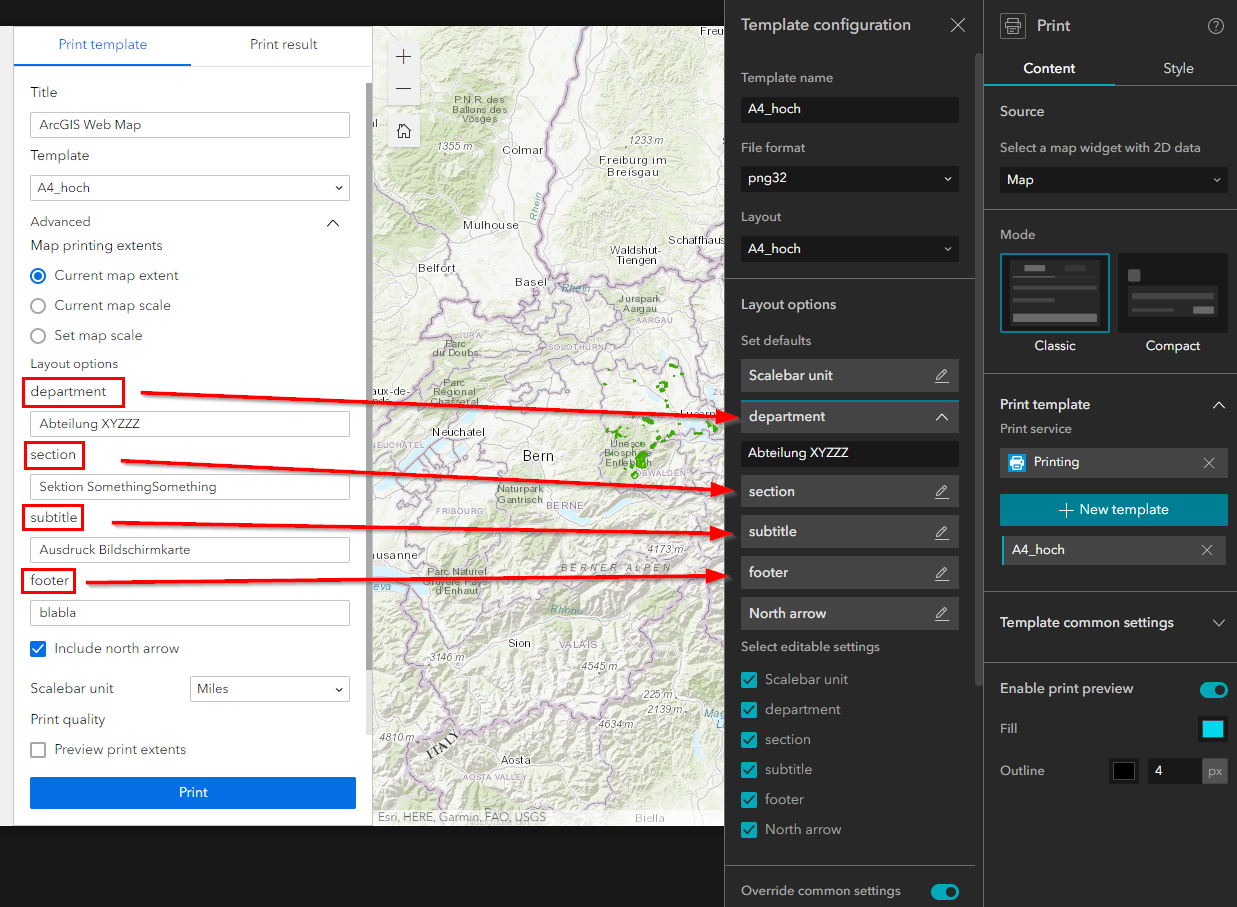Open the help icon in the Print panel
The width and height of the screenshot is (1237, 907).
tap(1215, 26)
